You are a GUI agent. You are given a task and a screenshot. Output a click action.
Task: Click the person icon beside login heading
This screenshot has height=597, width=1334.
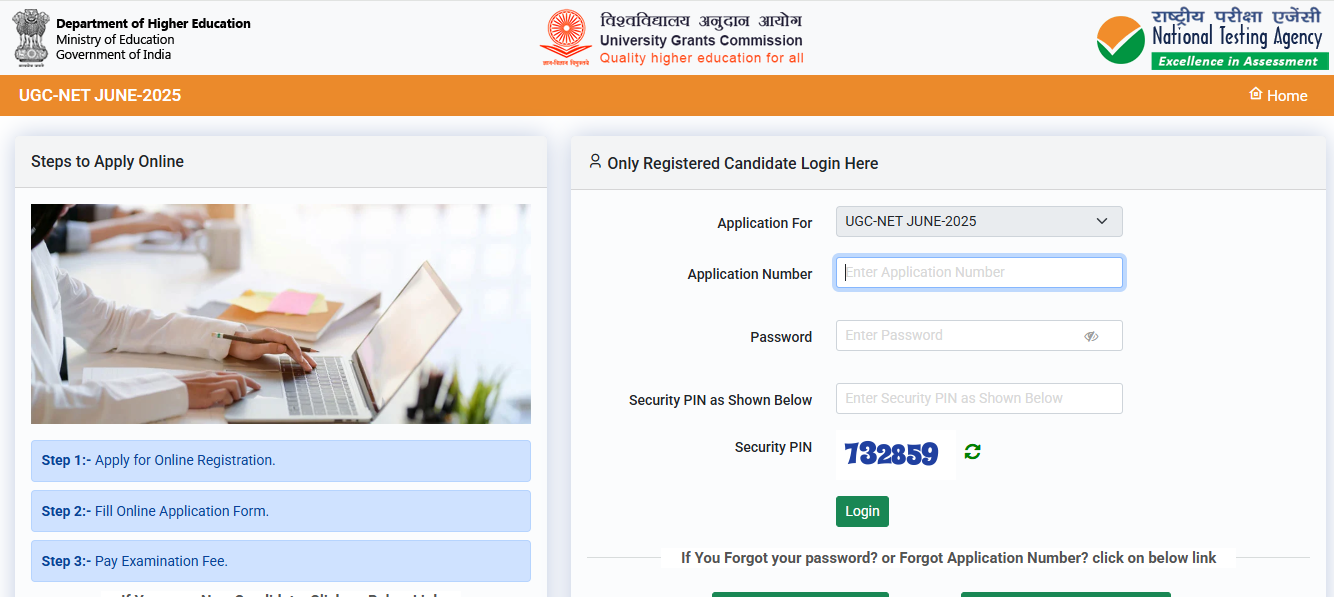[x=595, y=161]
